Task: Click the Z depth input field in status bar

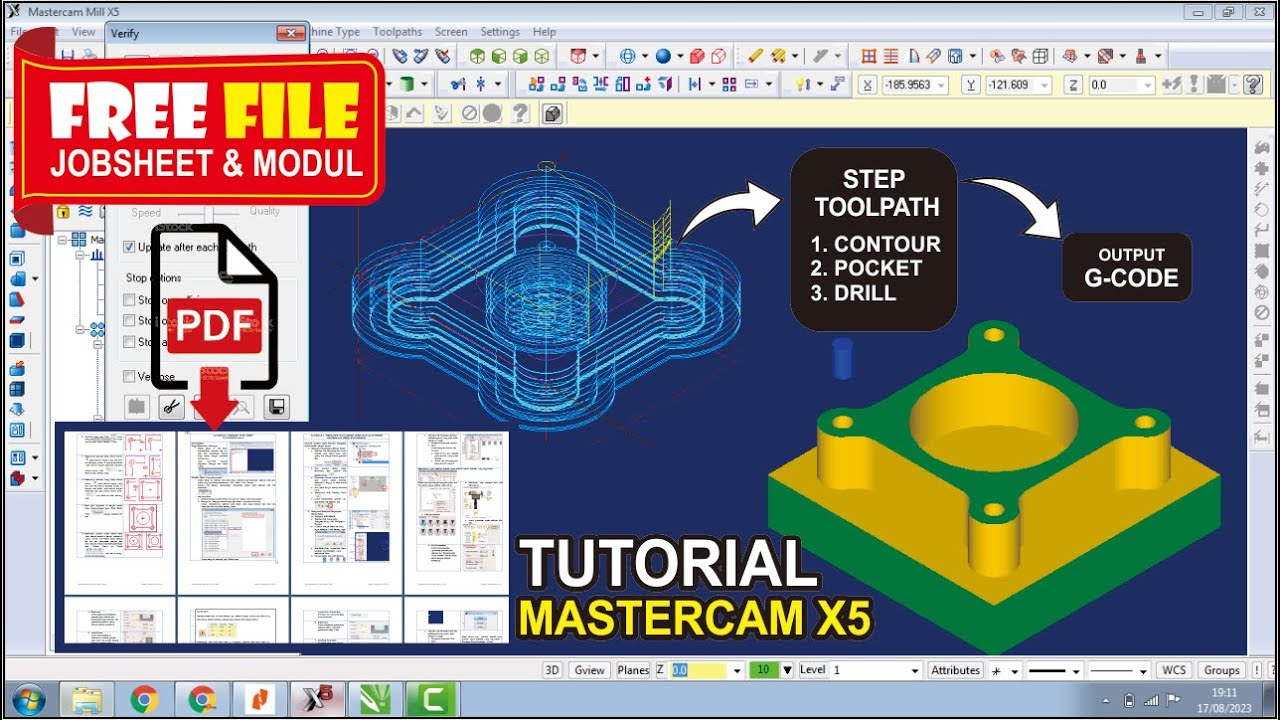Action: click(x=700, y=670)
